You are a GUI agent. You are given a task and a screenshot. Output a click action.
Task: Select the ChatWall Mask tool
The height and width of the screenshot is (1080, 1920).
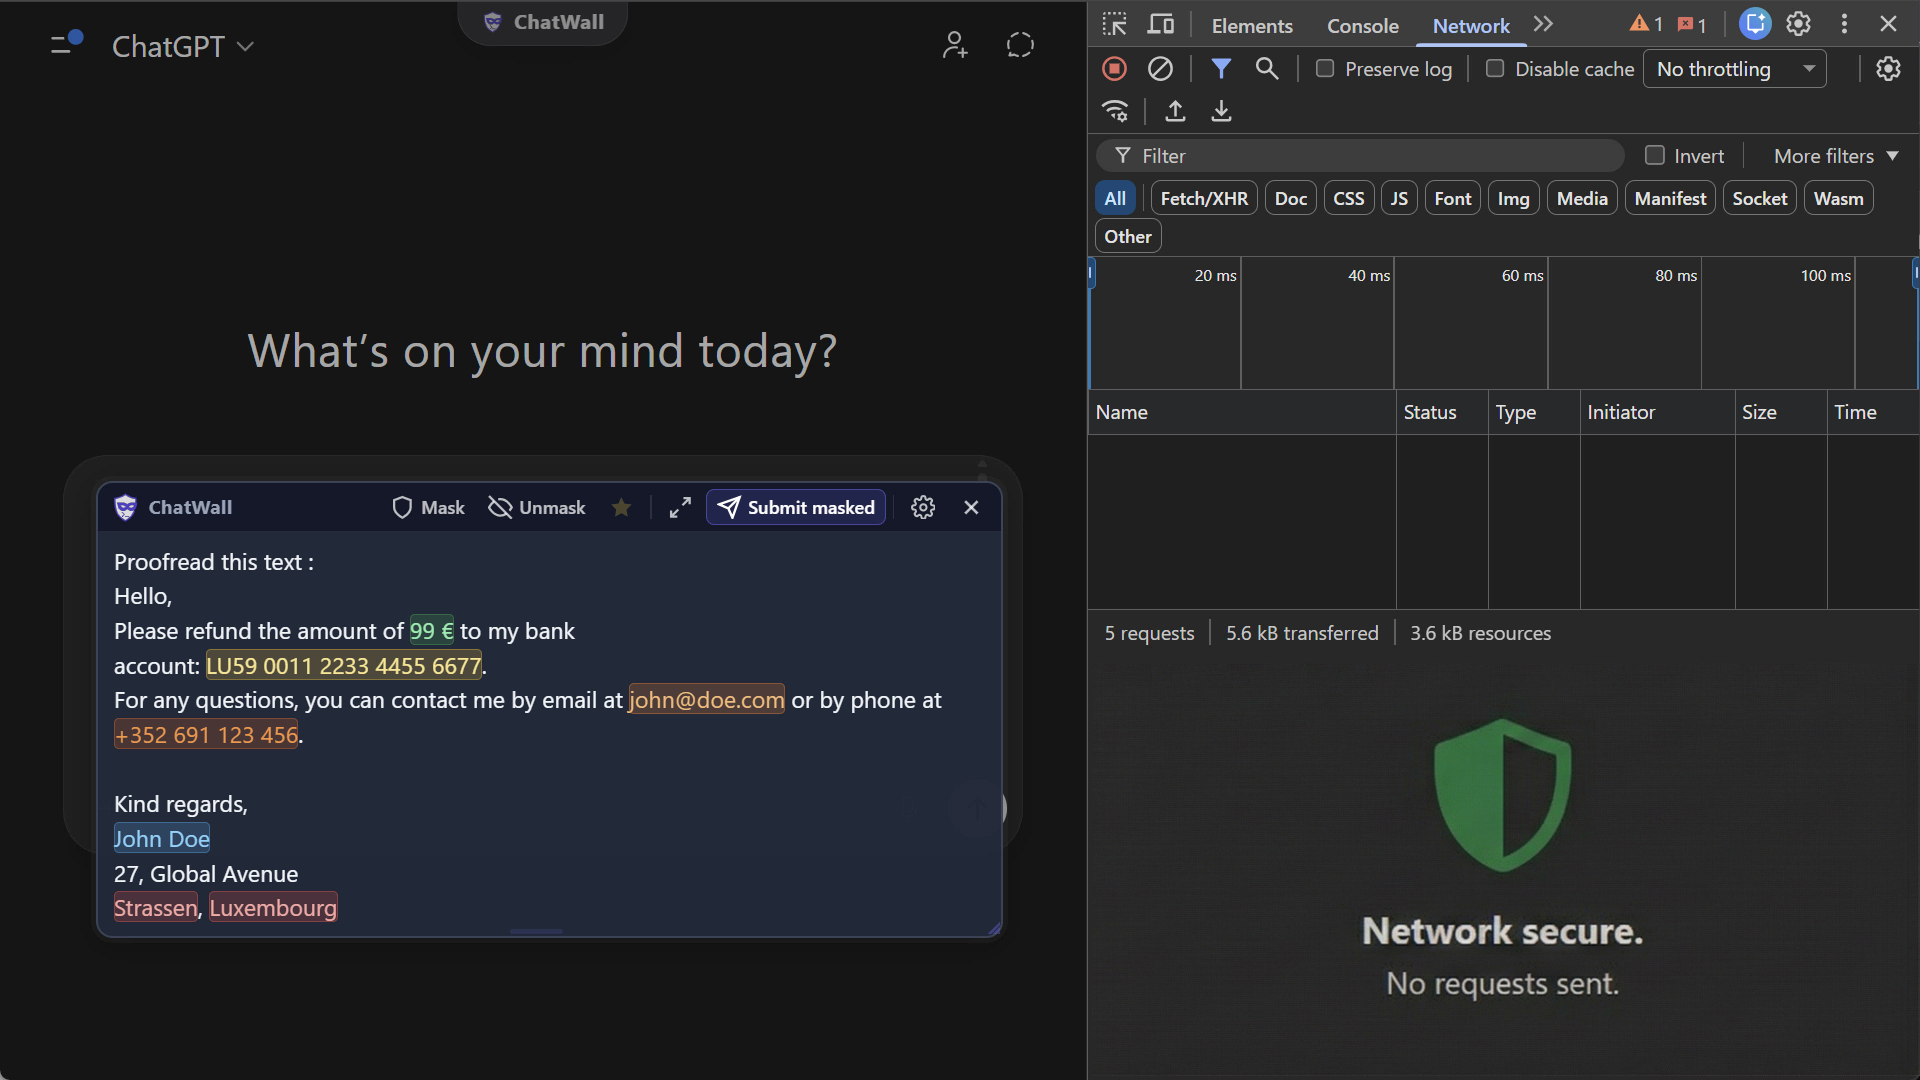coord(428,507)
